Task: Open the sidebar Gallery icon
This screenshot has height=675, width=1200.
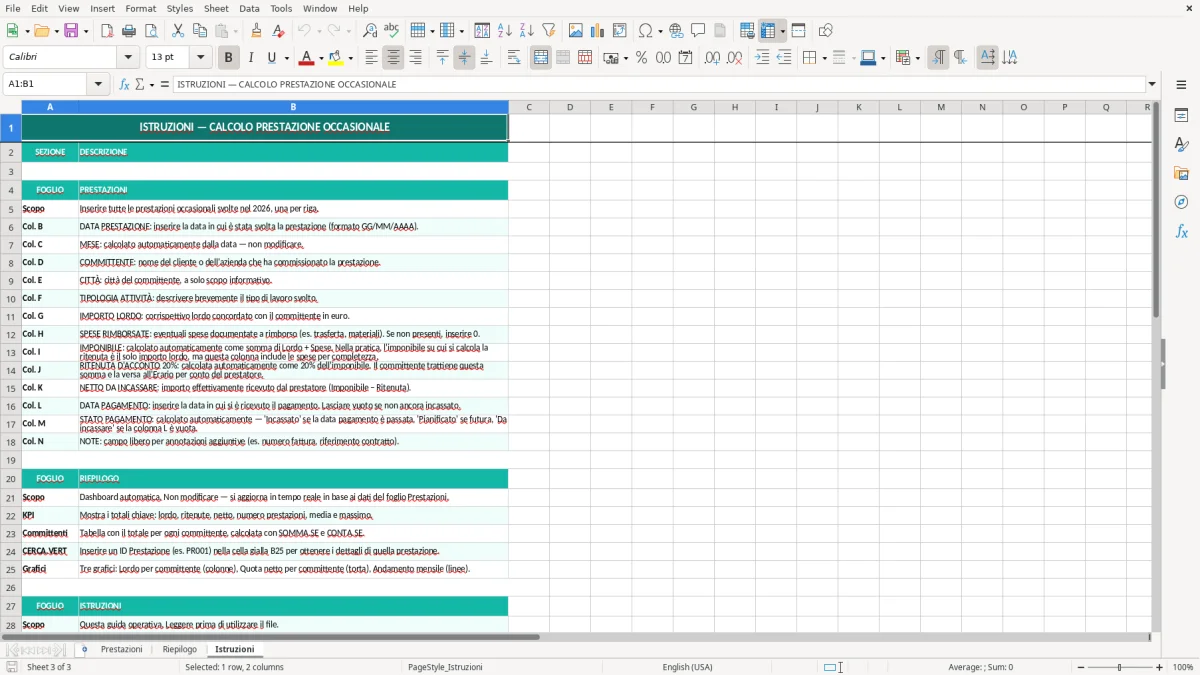Action: [x=1181, y=173]
